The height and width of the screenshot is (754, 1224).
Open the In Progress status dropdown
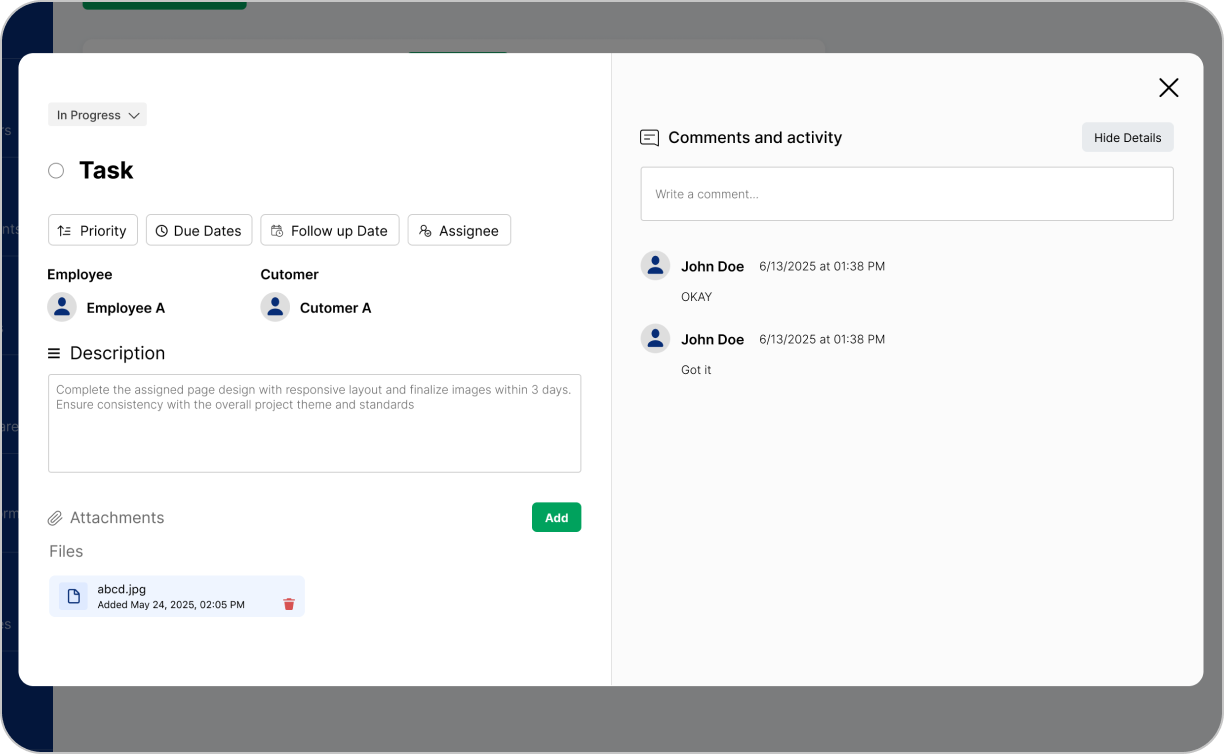(x=97, y=115)
